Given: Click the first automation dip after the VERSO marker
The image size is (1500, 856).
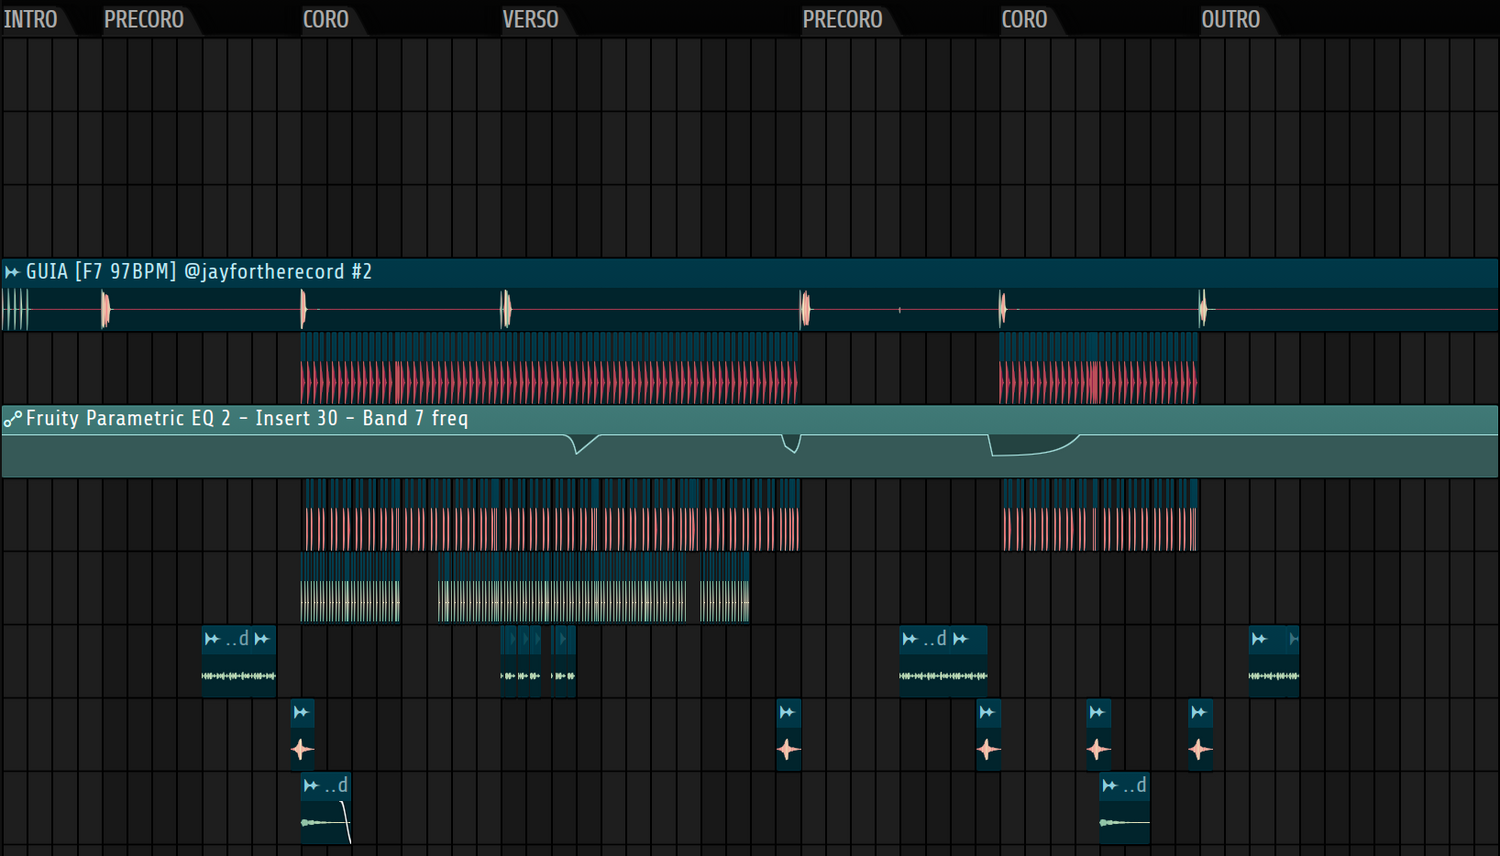Looking at the screenshot, I should tap(580, 445).
